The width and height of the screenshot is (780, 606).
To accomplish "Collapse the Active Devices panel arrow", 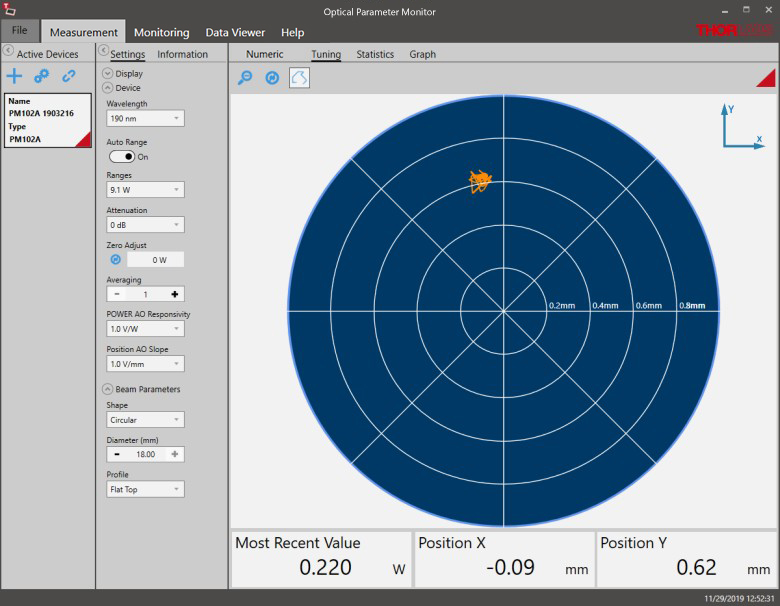I will [8, 51].
